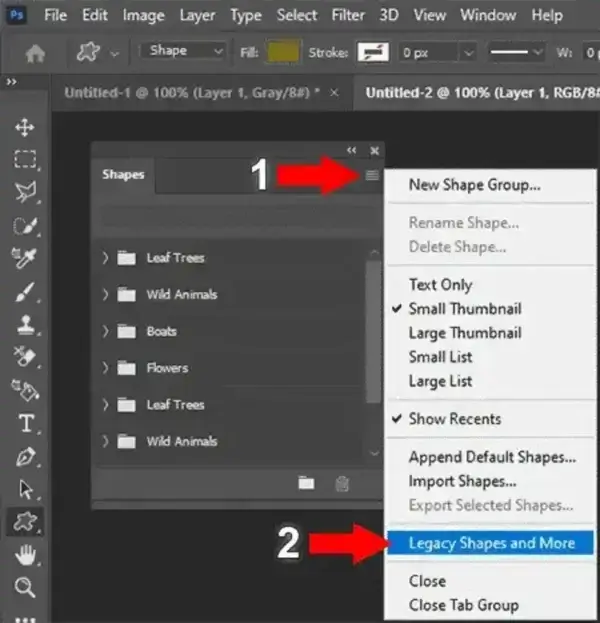
Task: Collapse the Shapes panel with double arrows
Action: coord(351,150)
